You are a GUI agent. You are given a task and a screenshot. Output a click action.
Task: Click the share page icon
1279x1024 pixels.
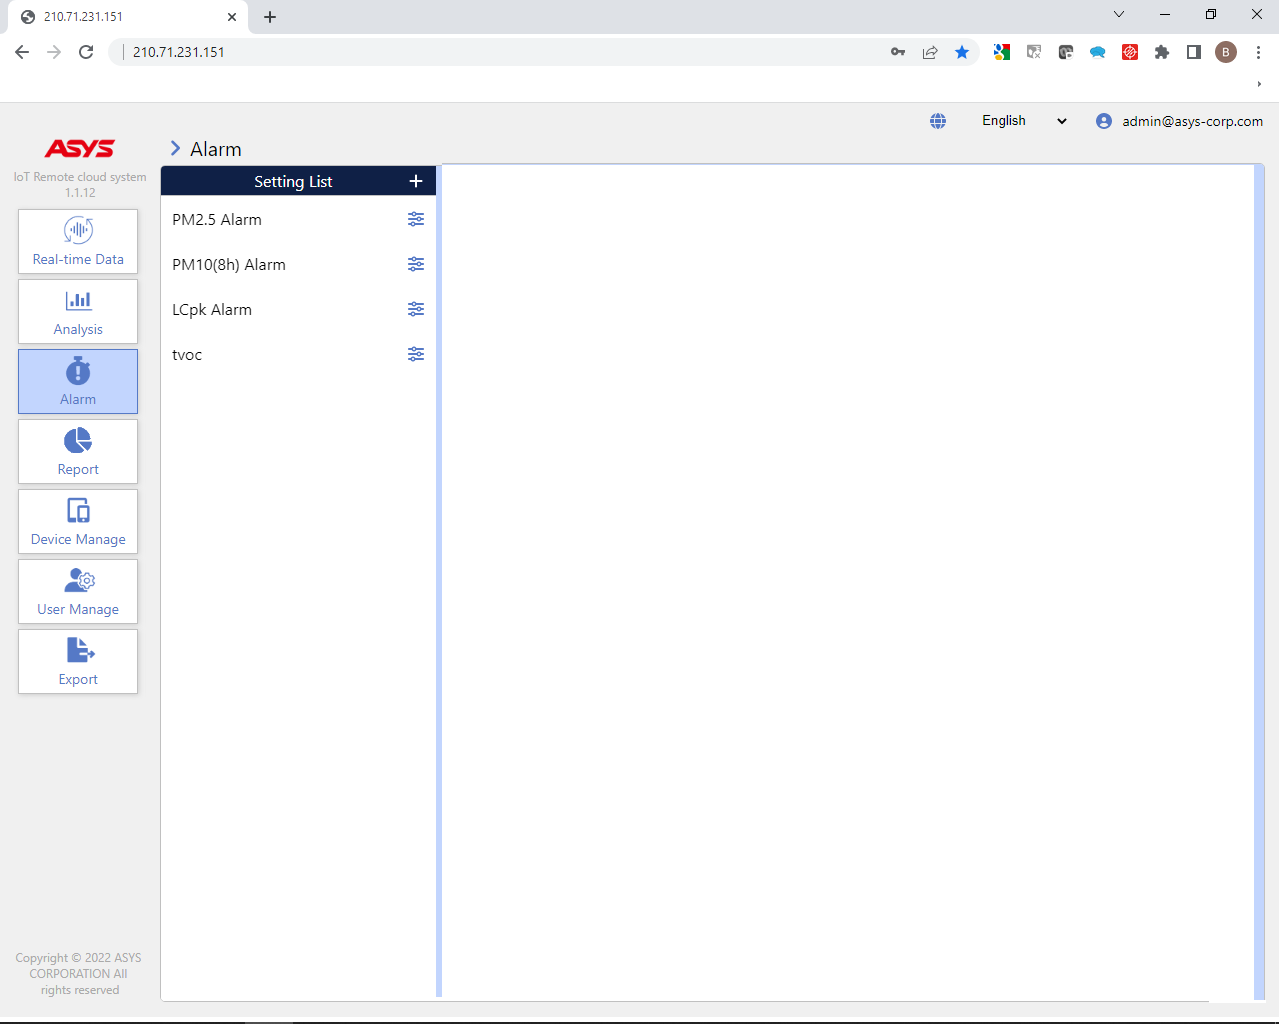tap(930, 52)
